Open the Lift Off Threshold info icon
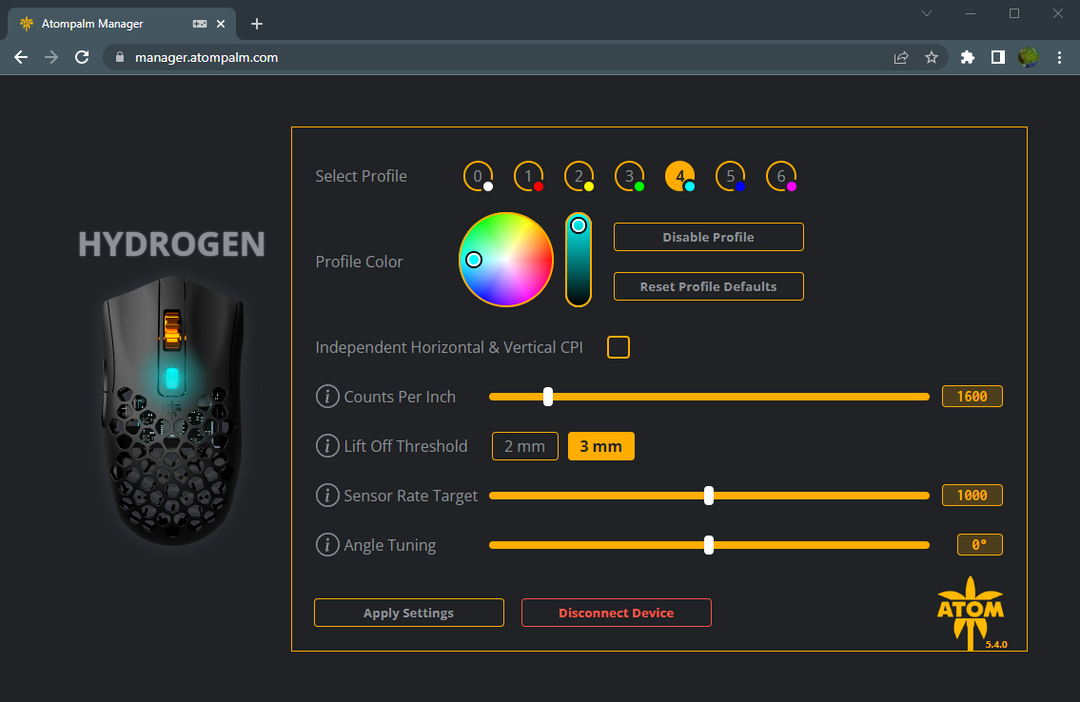The width and height of the screenshot is (1080, 702). click(x=327, y=446)
